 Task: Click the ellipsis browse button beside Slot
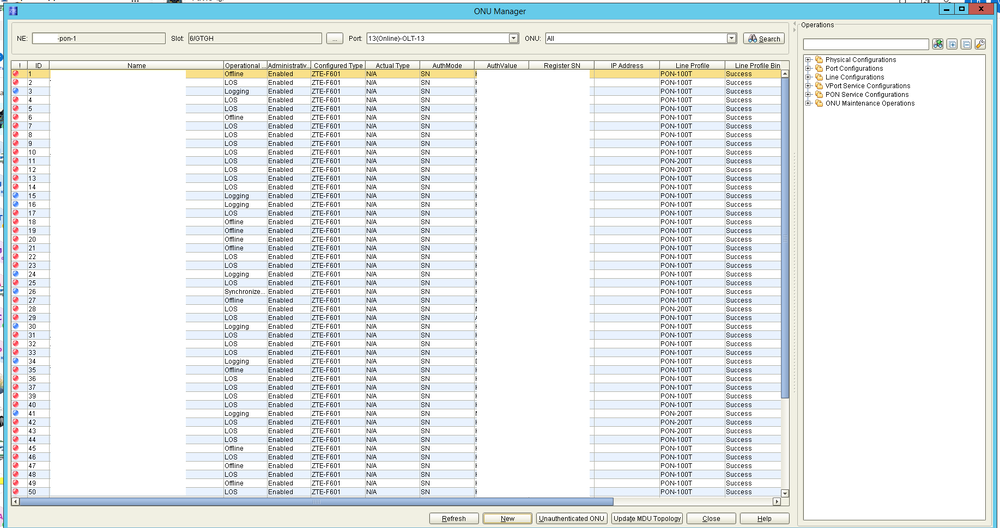(x=334, y=38)
